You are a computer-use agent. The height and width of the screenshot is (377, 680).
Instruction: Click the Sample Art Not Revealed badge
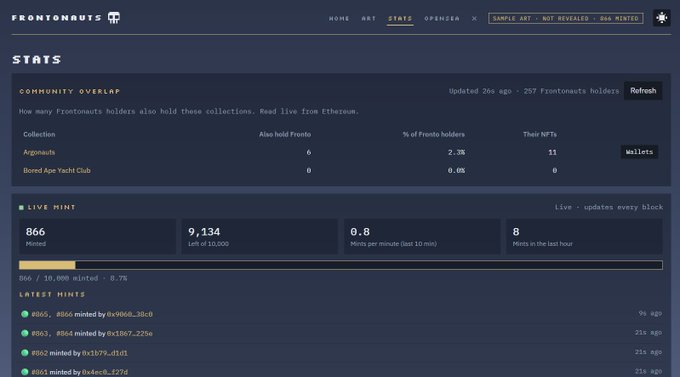(x=566, y=18)
